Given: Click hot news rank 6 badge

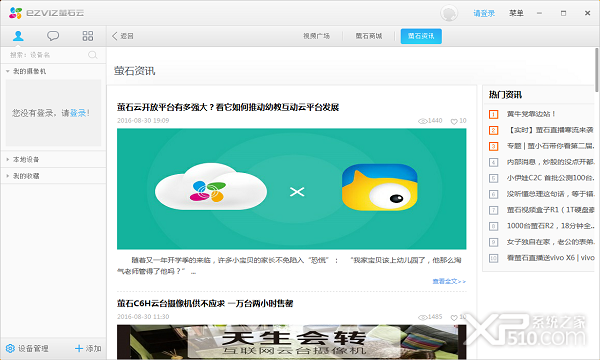Looking at the screenshot, I should (x=494, y=194).
